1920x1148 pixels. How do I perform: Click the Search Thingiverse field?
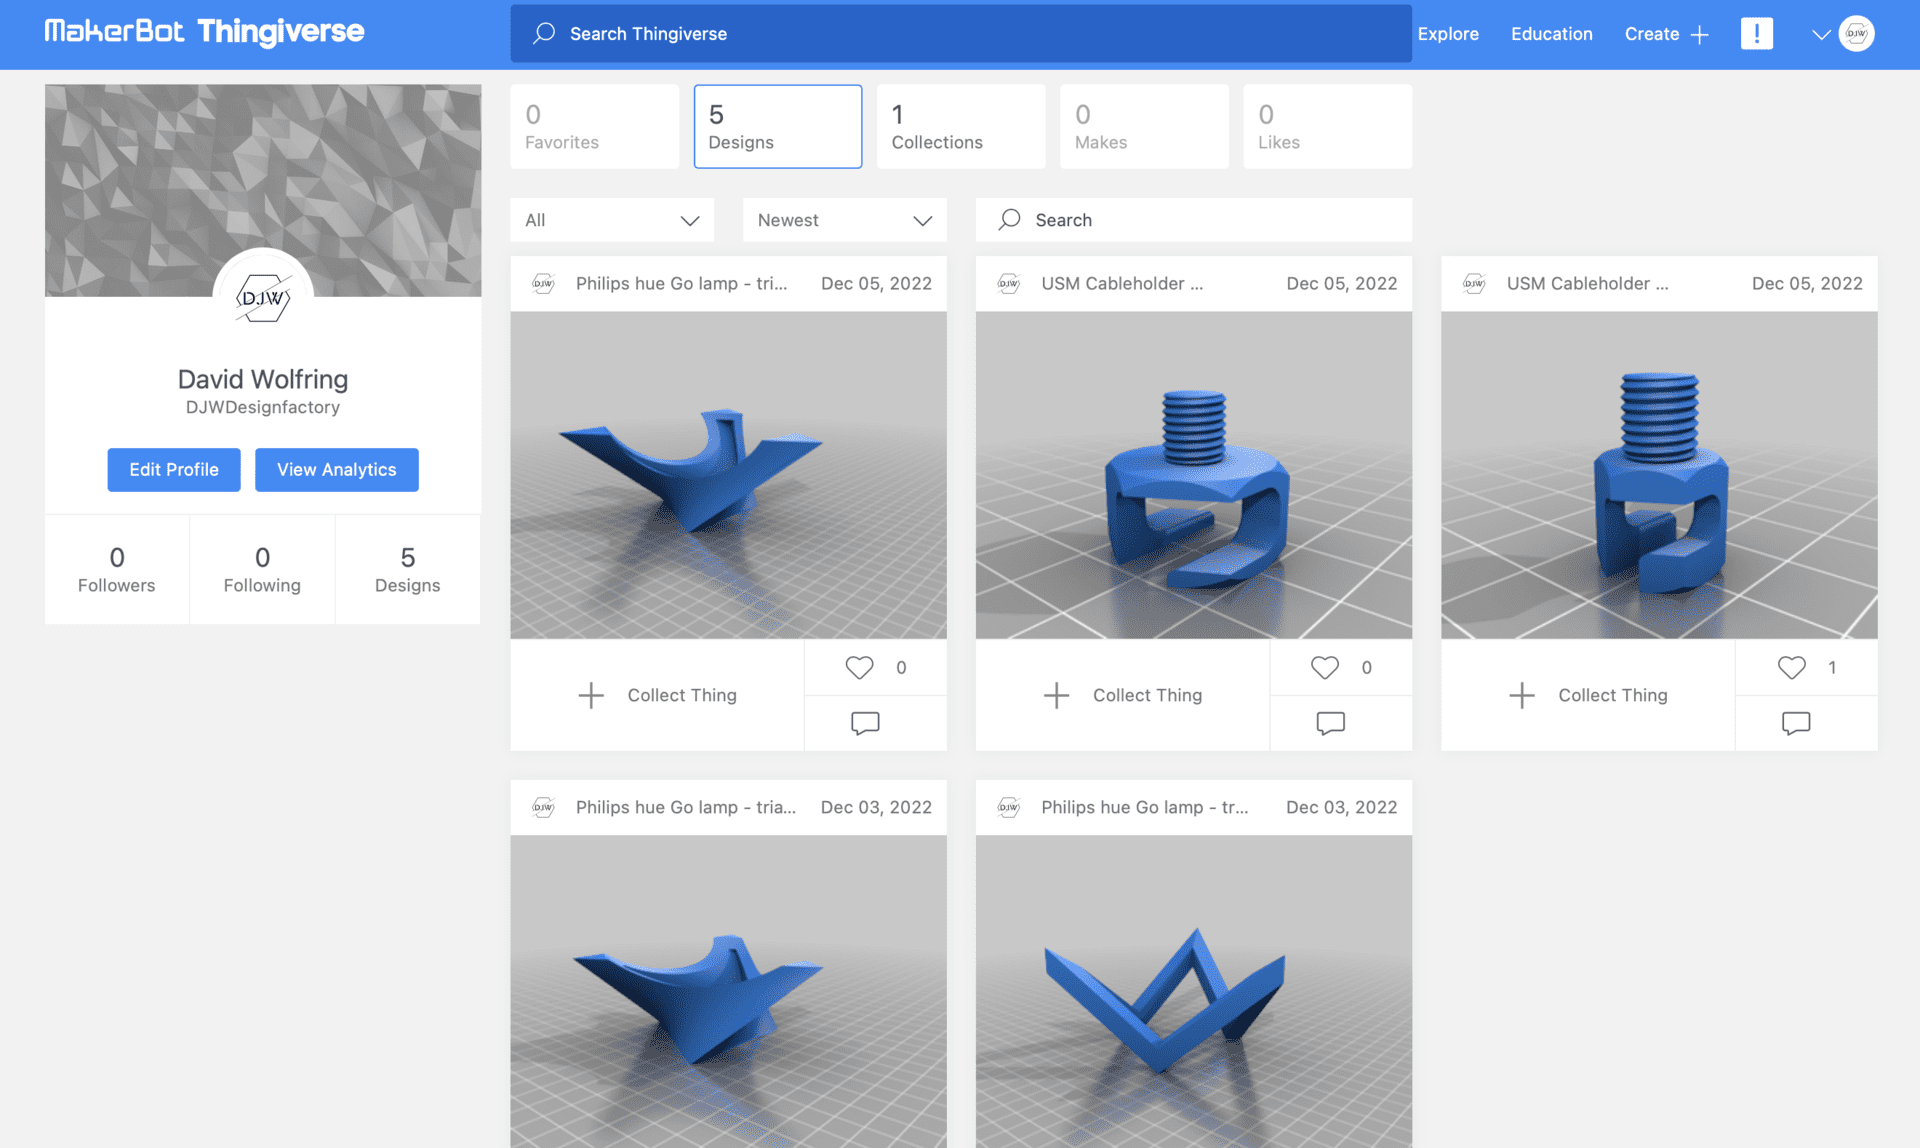pyautogui.click(x=960, y=34)
